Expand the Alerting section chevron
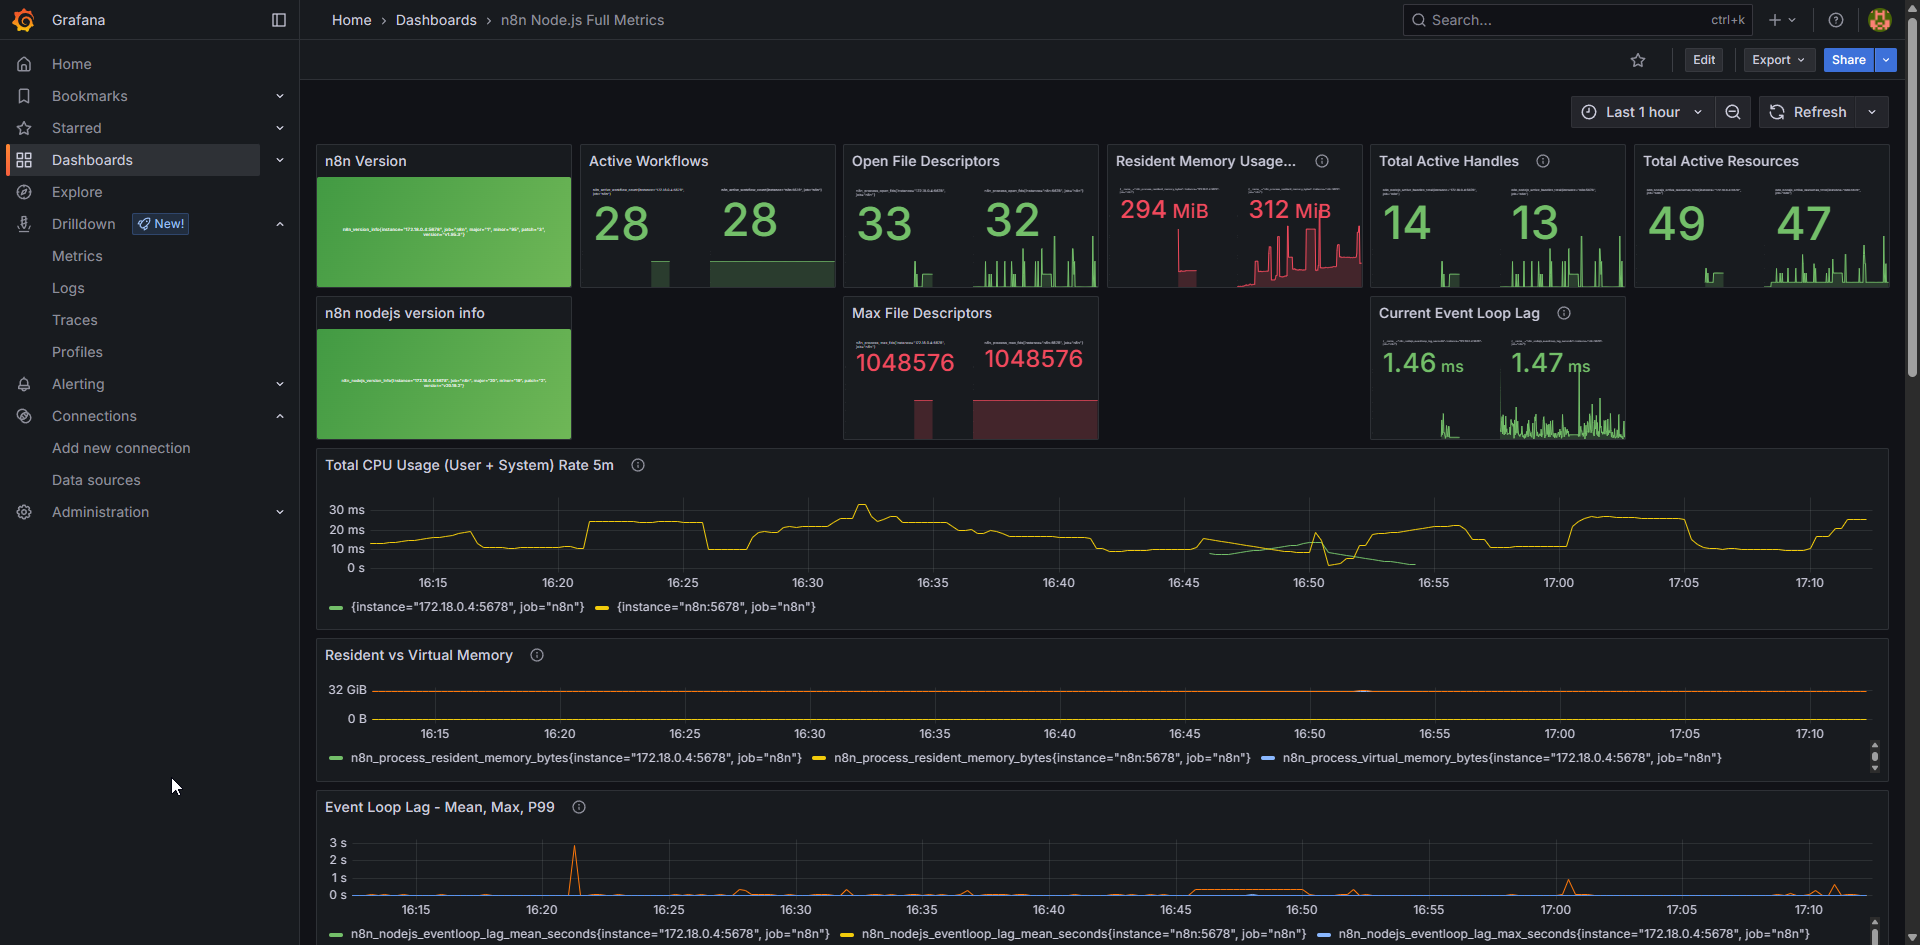The height and width of the screenshot is (945, 1920). pyautogui.click(x=280, y=384)
